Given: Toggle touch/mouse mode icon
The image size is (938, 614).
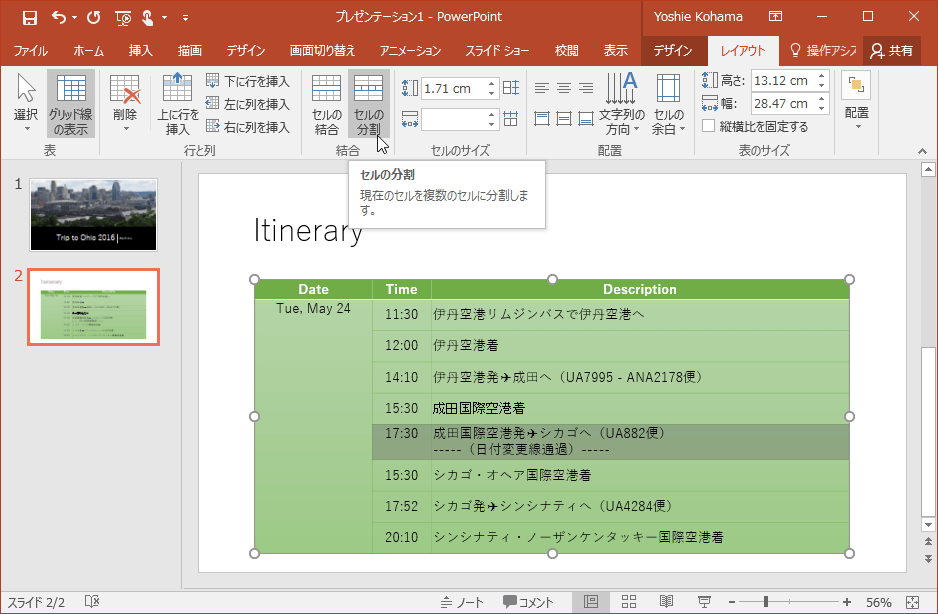Looking at the screenshot, I should pyautogui.click(x=147, y=18).
